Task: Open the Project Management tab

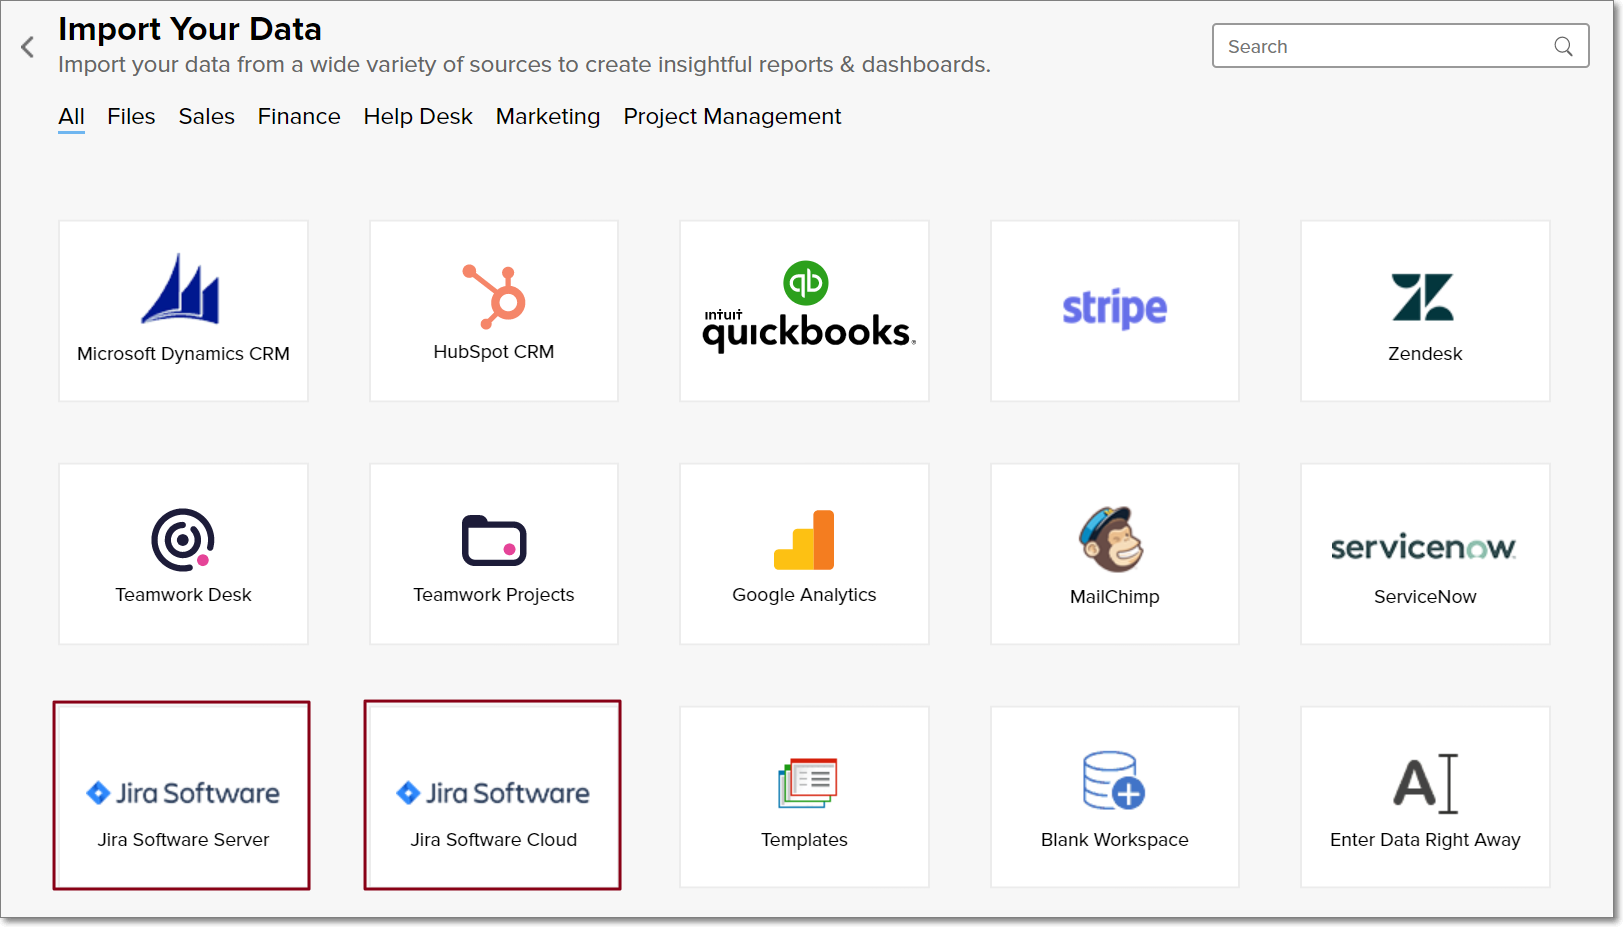Action: (x=732, y=116)
